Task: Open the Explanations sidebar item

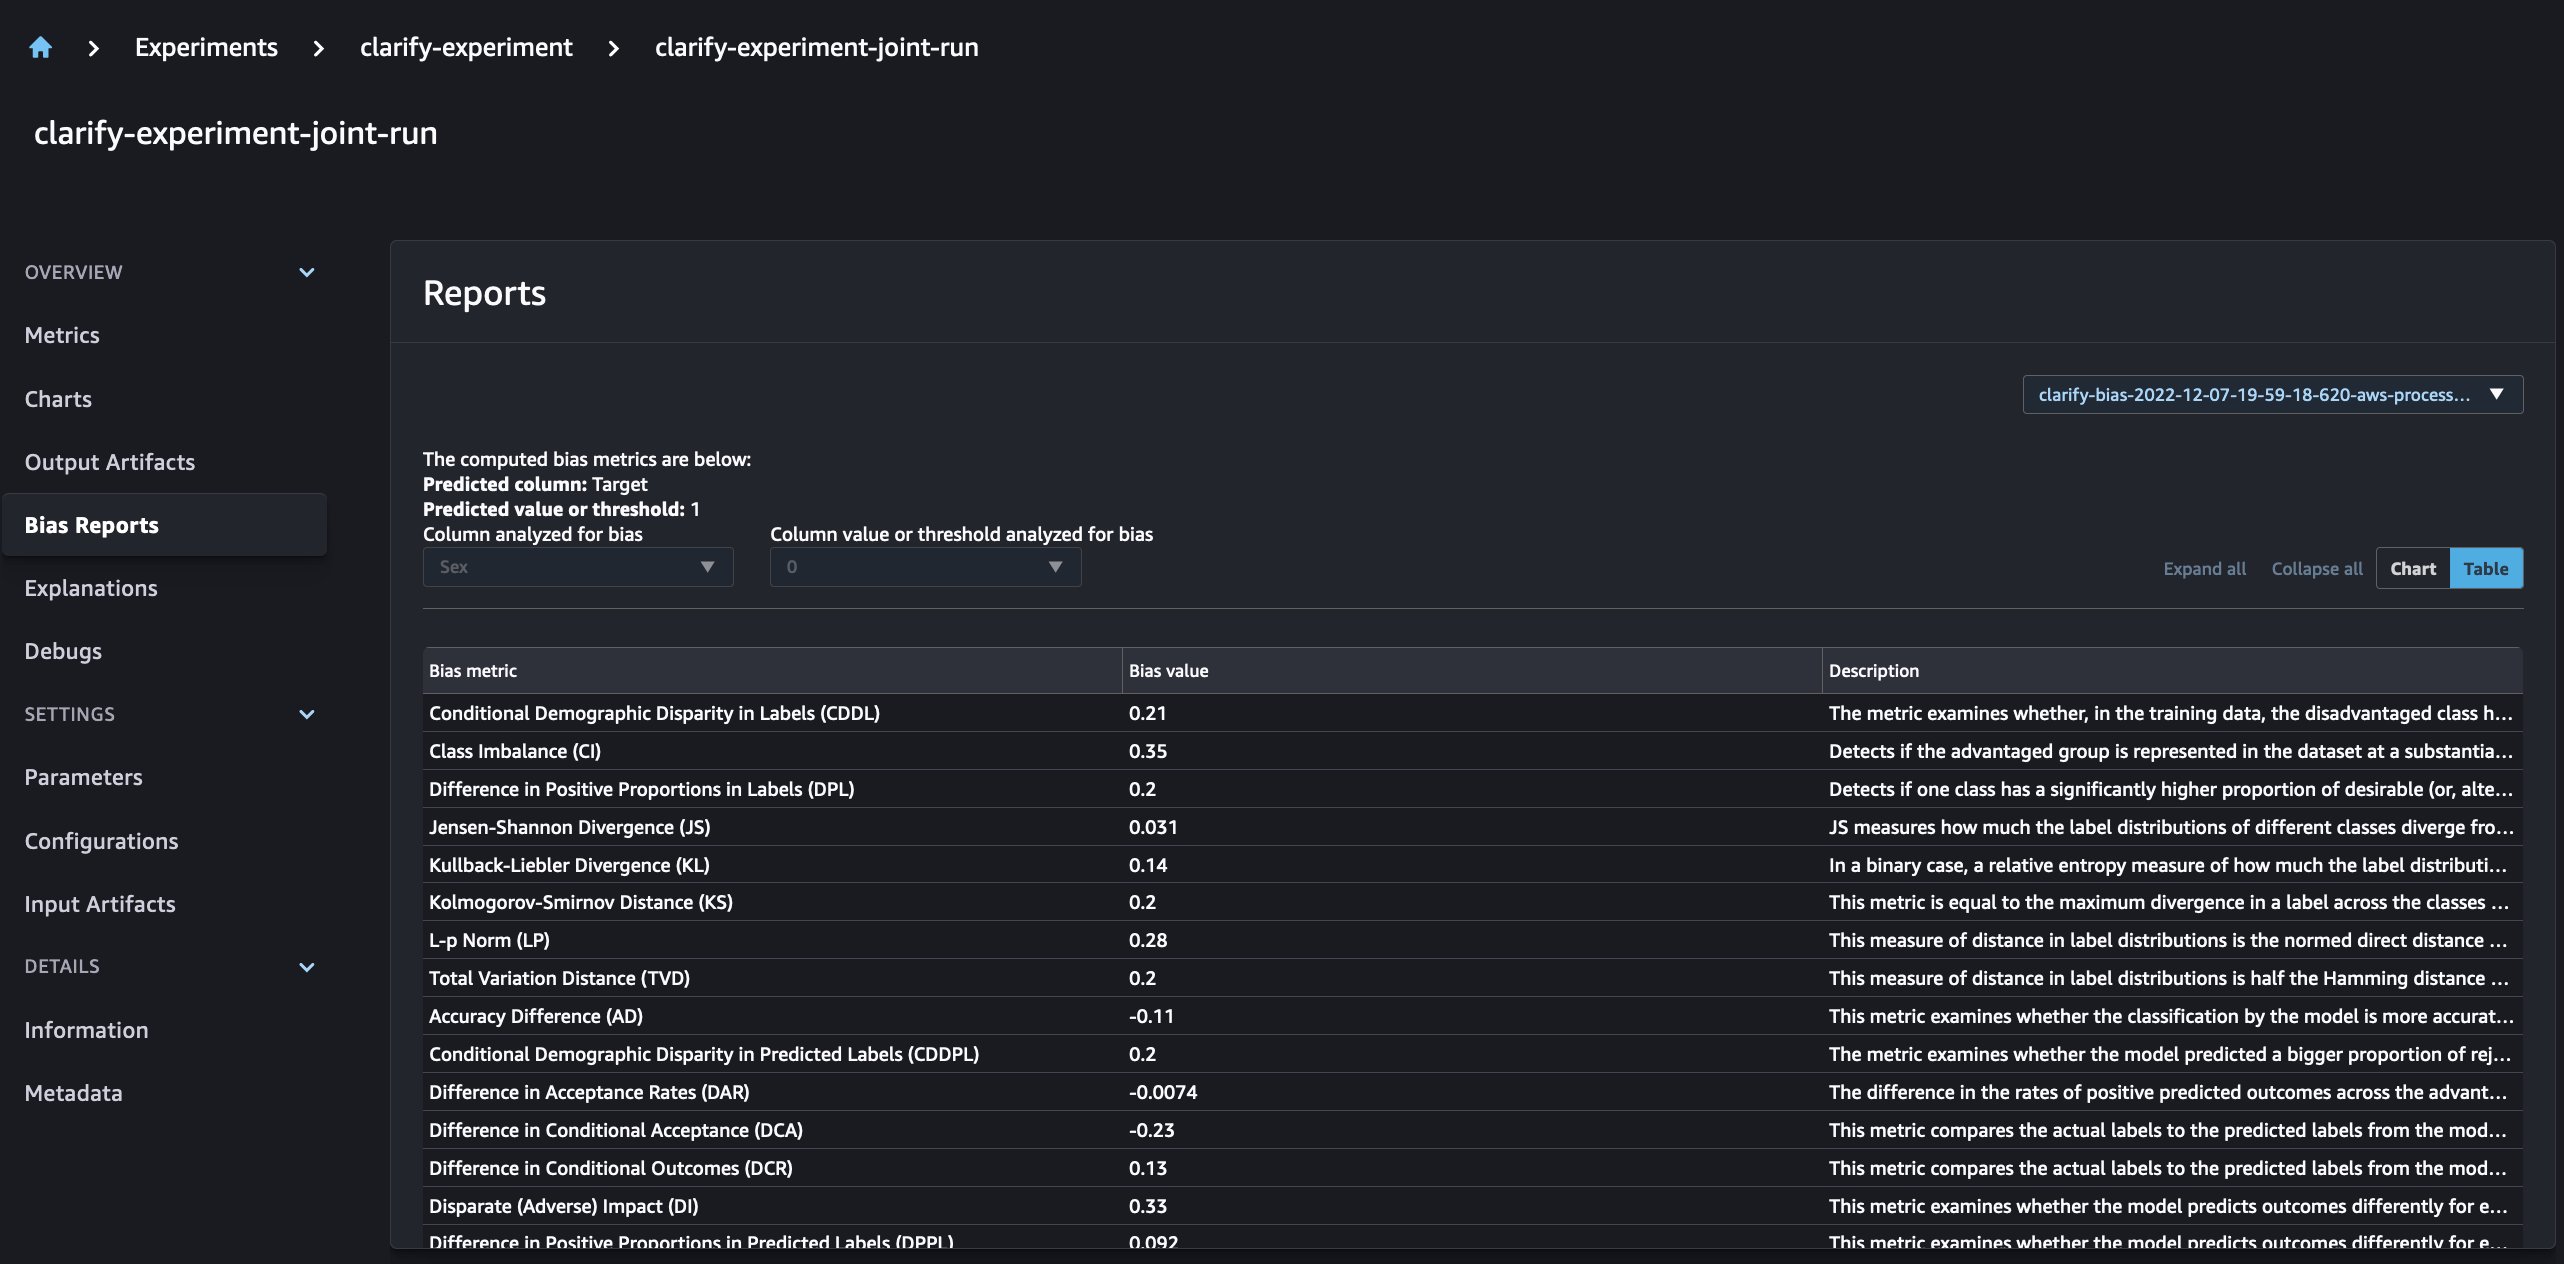Action: [x=91, y=588]
